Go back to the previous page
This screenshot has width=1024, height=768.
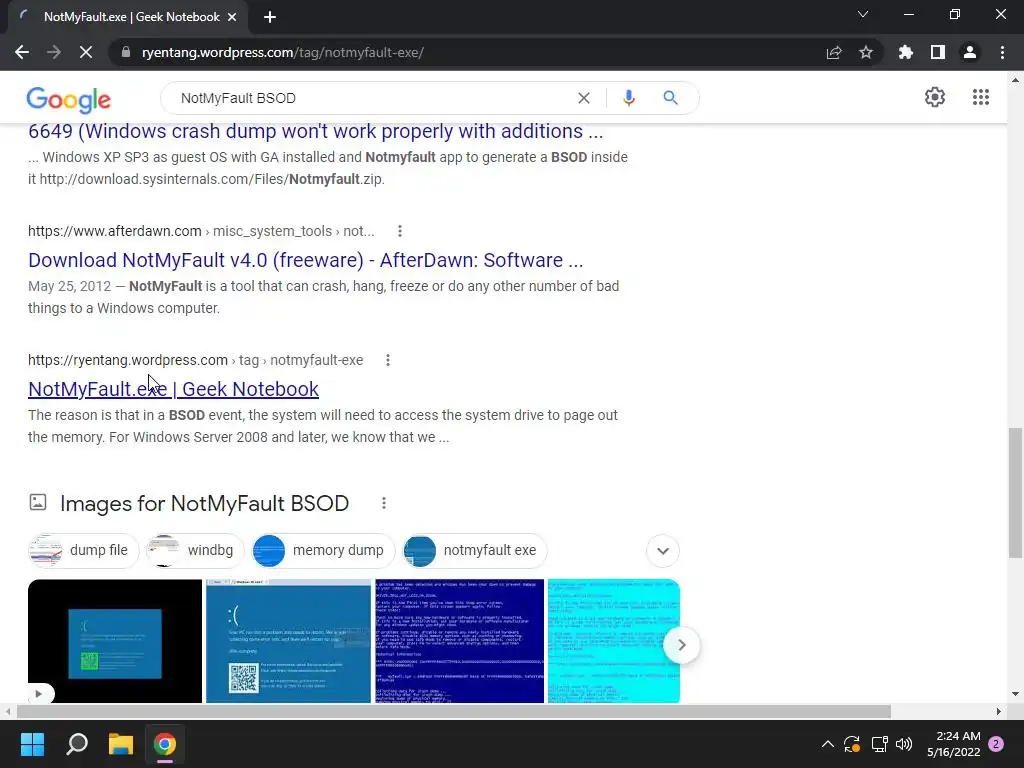point(22,52)
